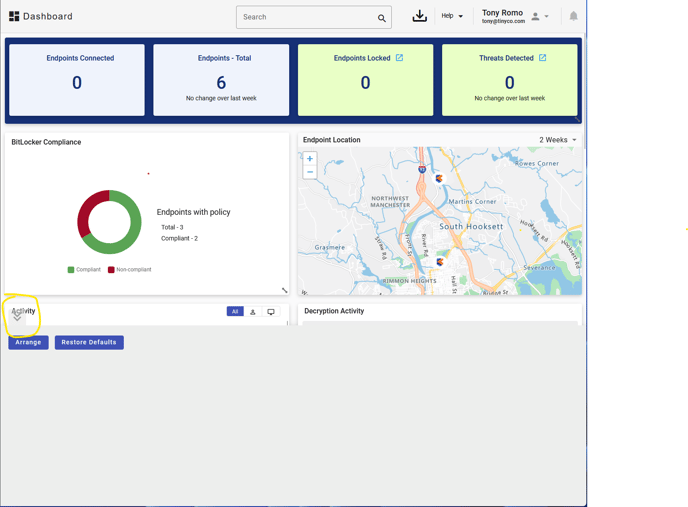Screen dimensions: 688x507
Task: Filter Activity by user icon
Action: 253,312
